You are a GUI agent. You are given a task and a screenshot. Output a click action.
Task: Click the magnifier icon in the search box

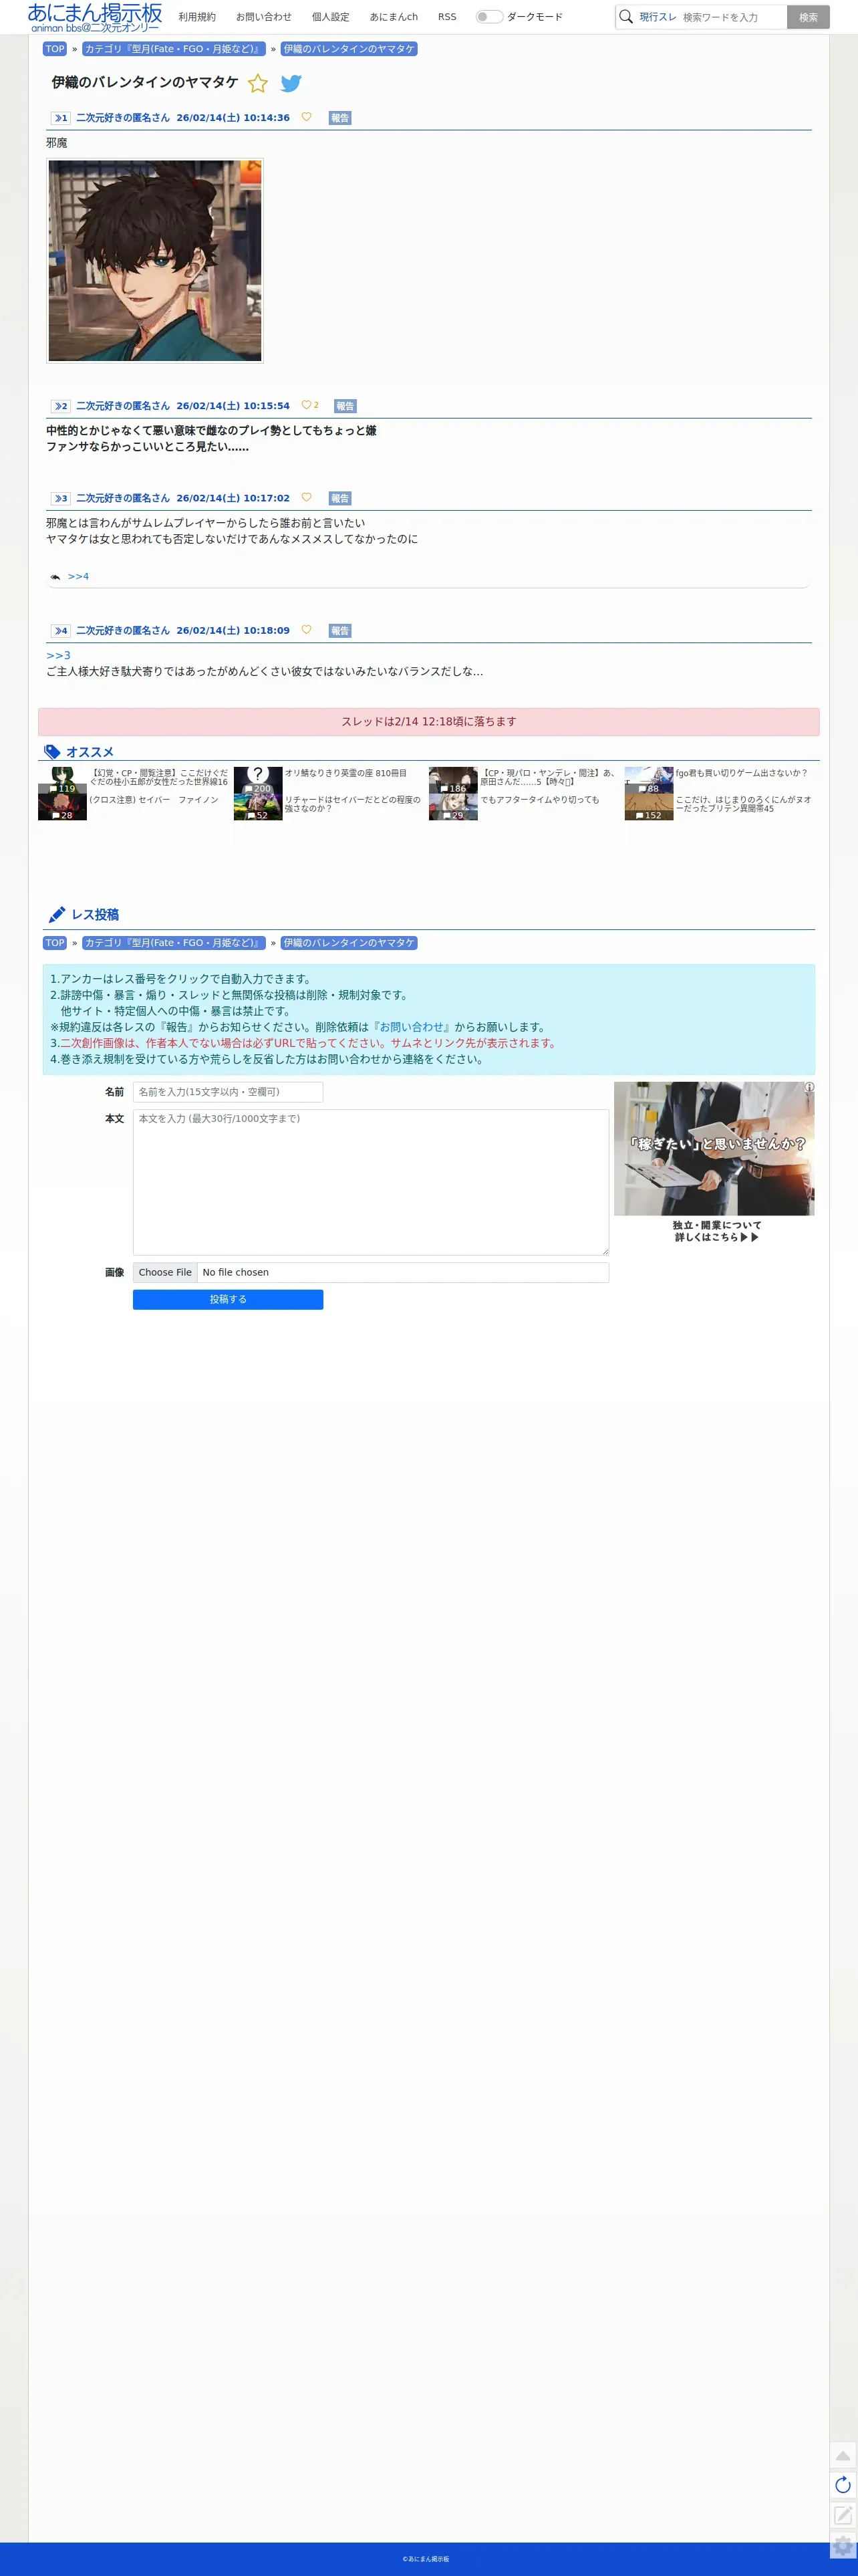626,17
